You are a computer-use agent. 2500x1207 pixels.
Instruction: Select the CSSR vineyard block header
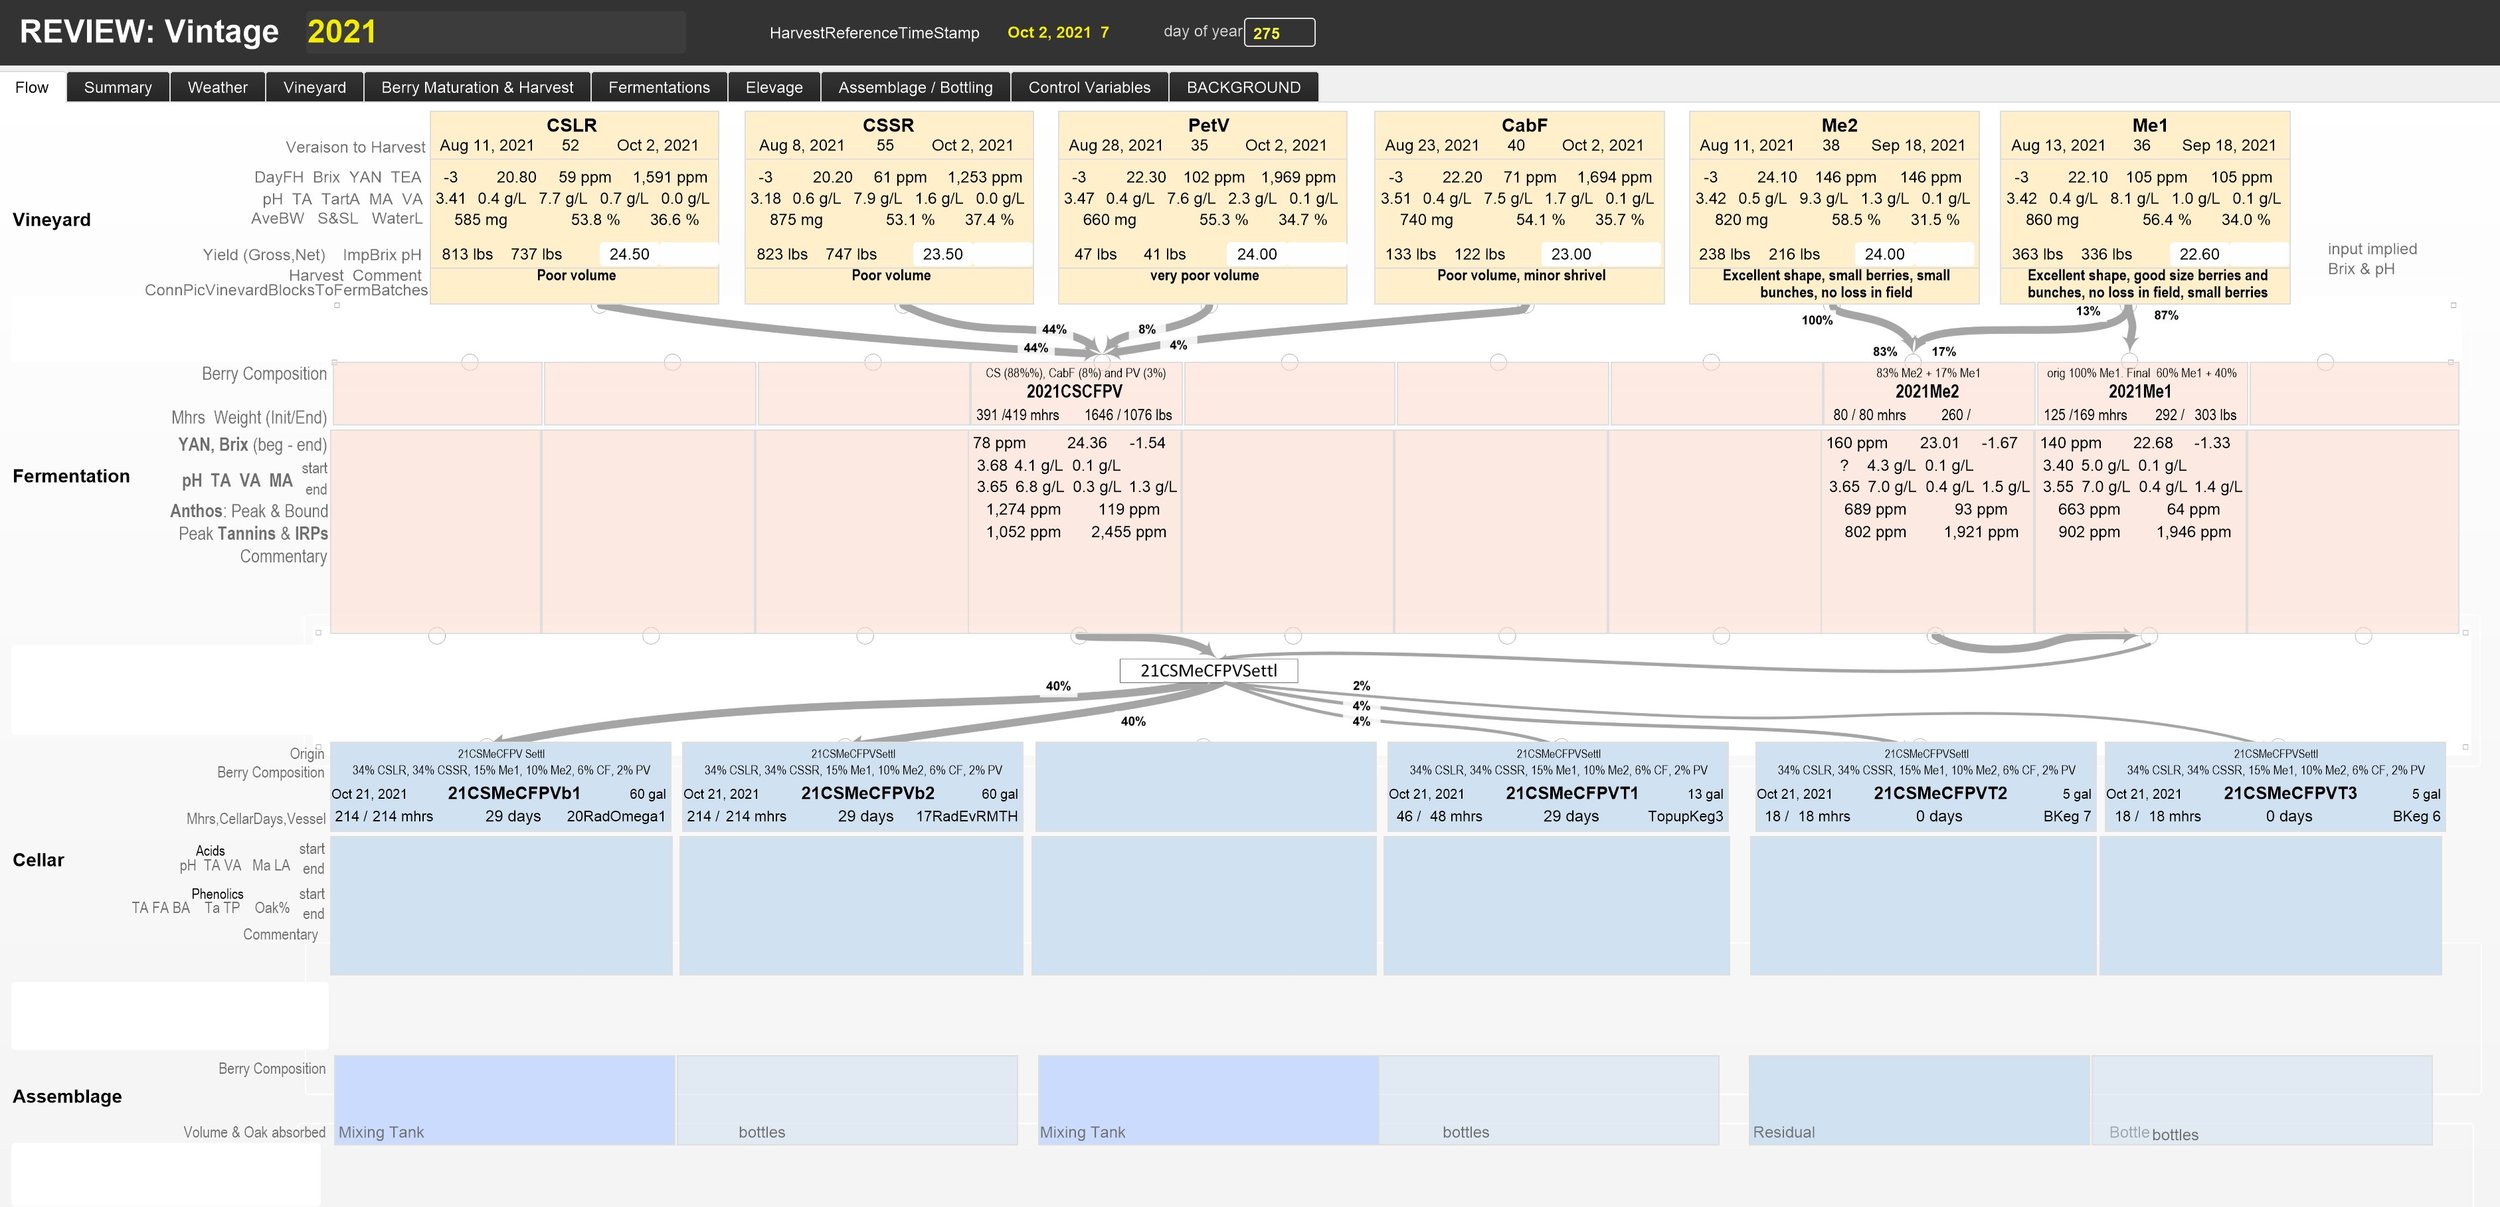[888, 125]
